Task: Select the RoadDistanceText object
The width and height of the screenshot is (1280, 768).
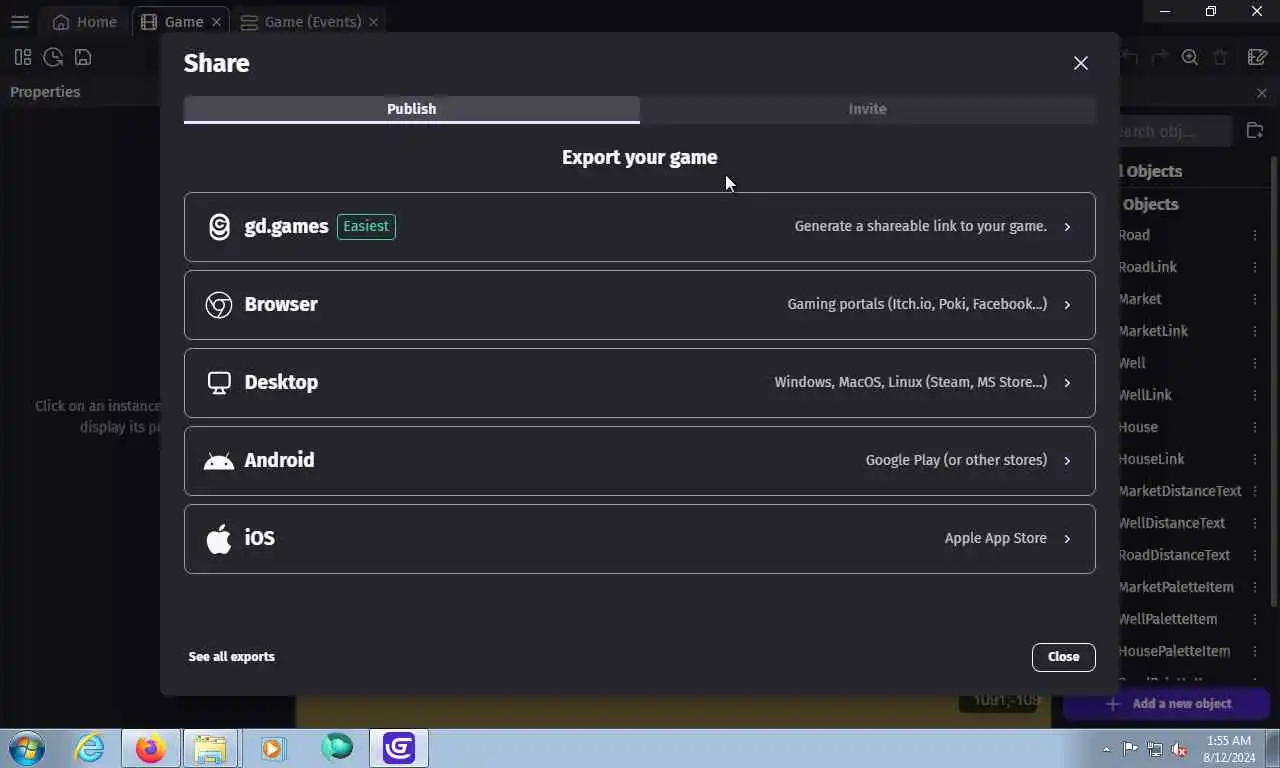Action: click(1174, 555)
